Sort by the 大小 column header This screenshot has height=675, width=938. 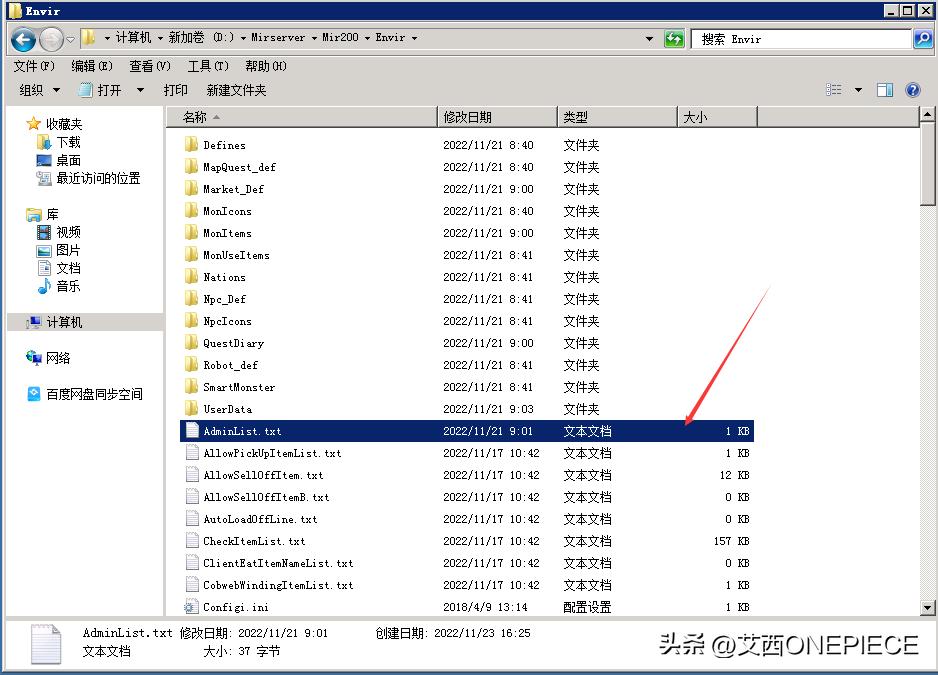718,117
